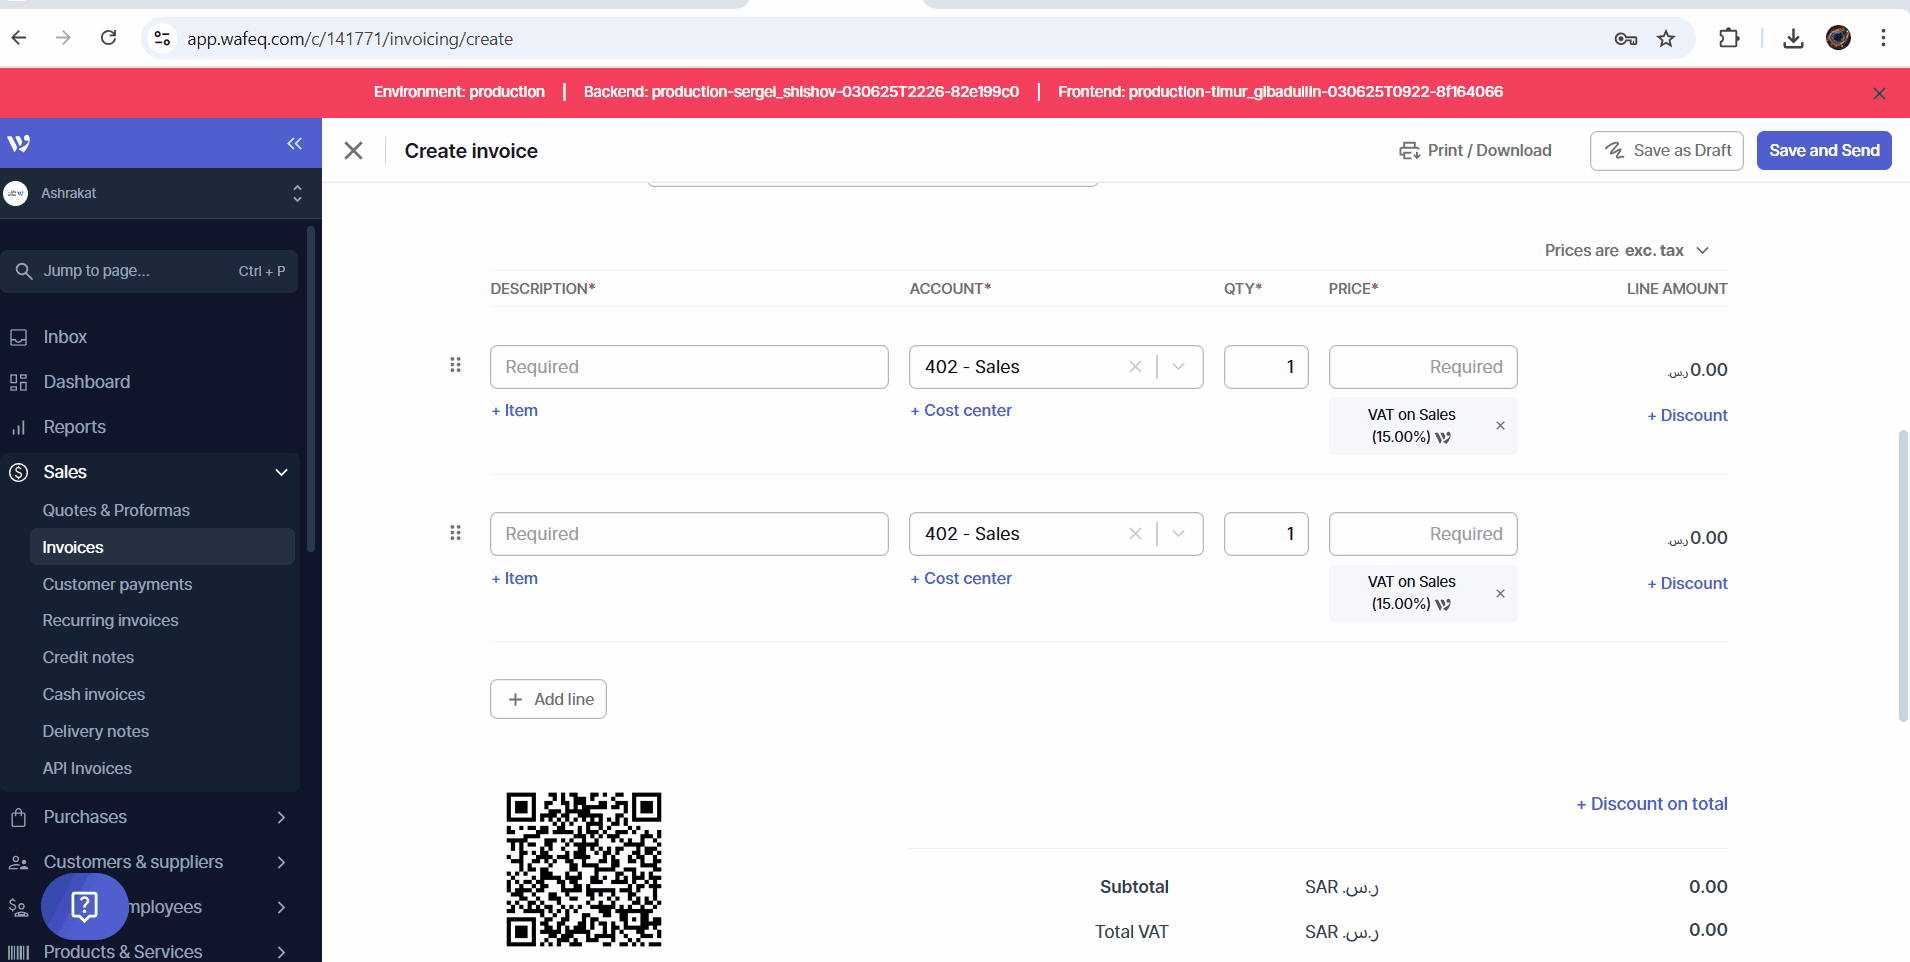Click the + Discount on total link
The image size is (1910, 962).
click(1651, 804)
